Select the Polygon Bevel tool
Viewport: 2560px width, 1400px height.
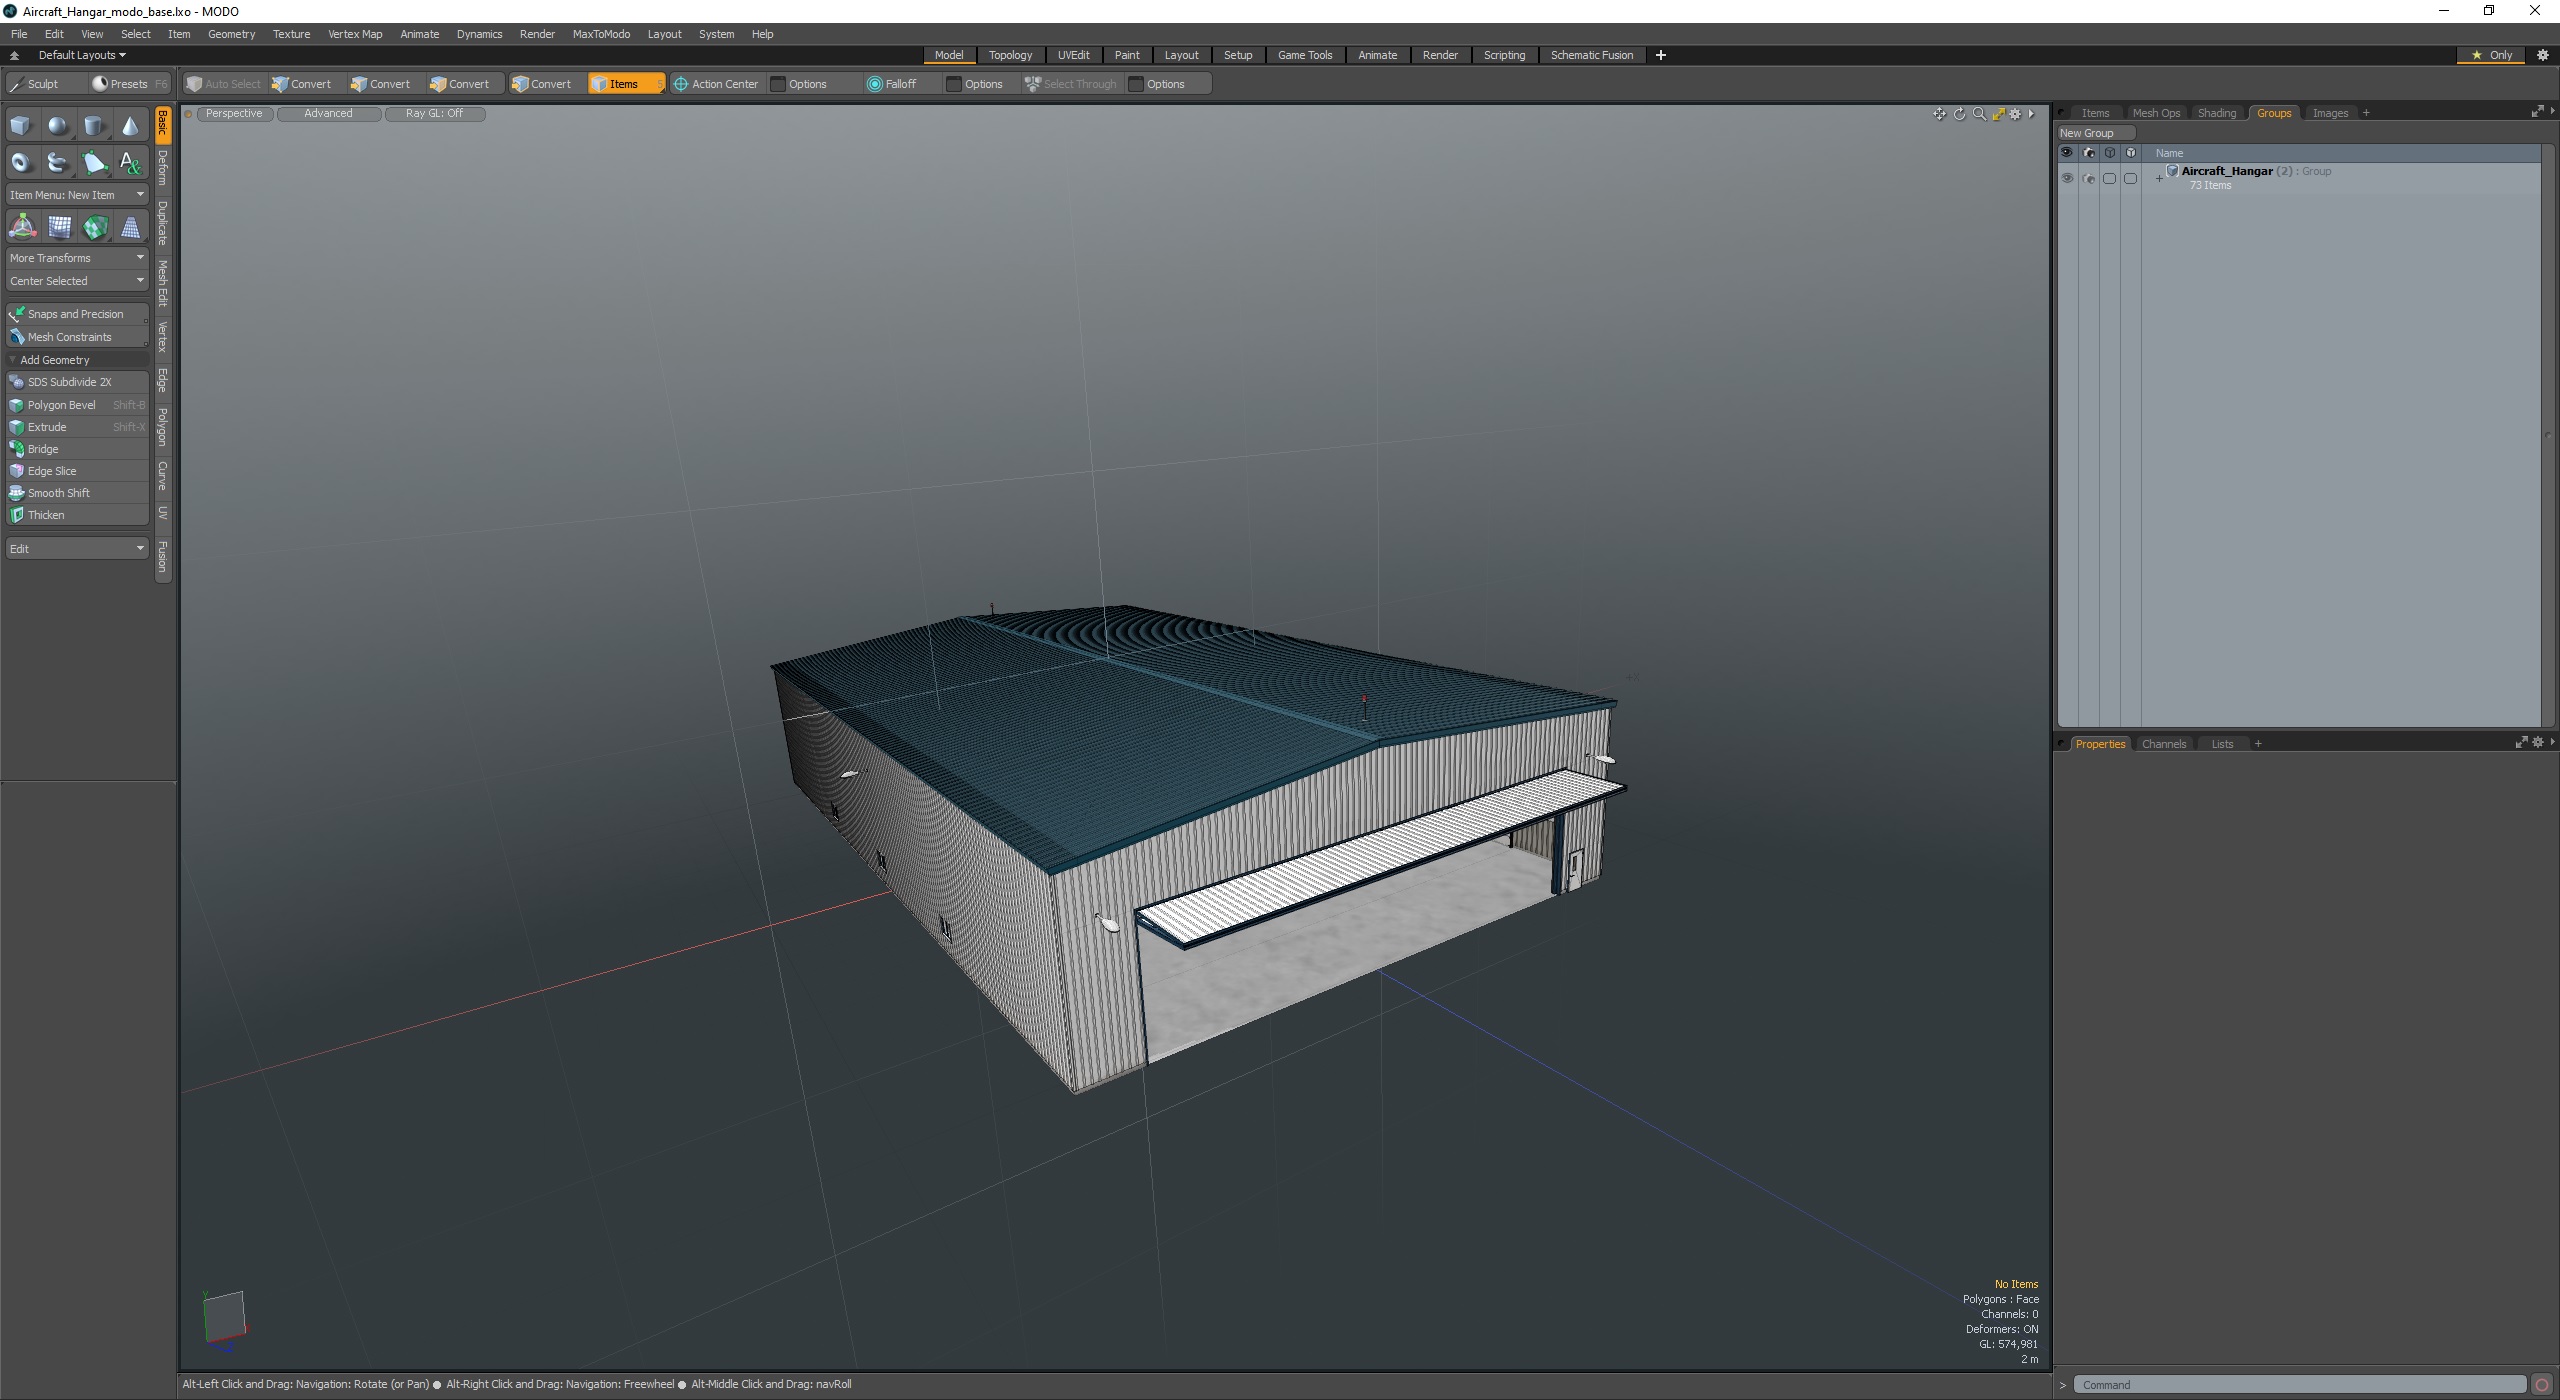(x=59, y=403)
